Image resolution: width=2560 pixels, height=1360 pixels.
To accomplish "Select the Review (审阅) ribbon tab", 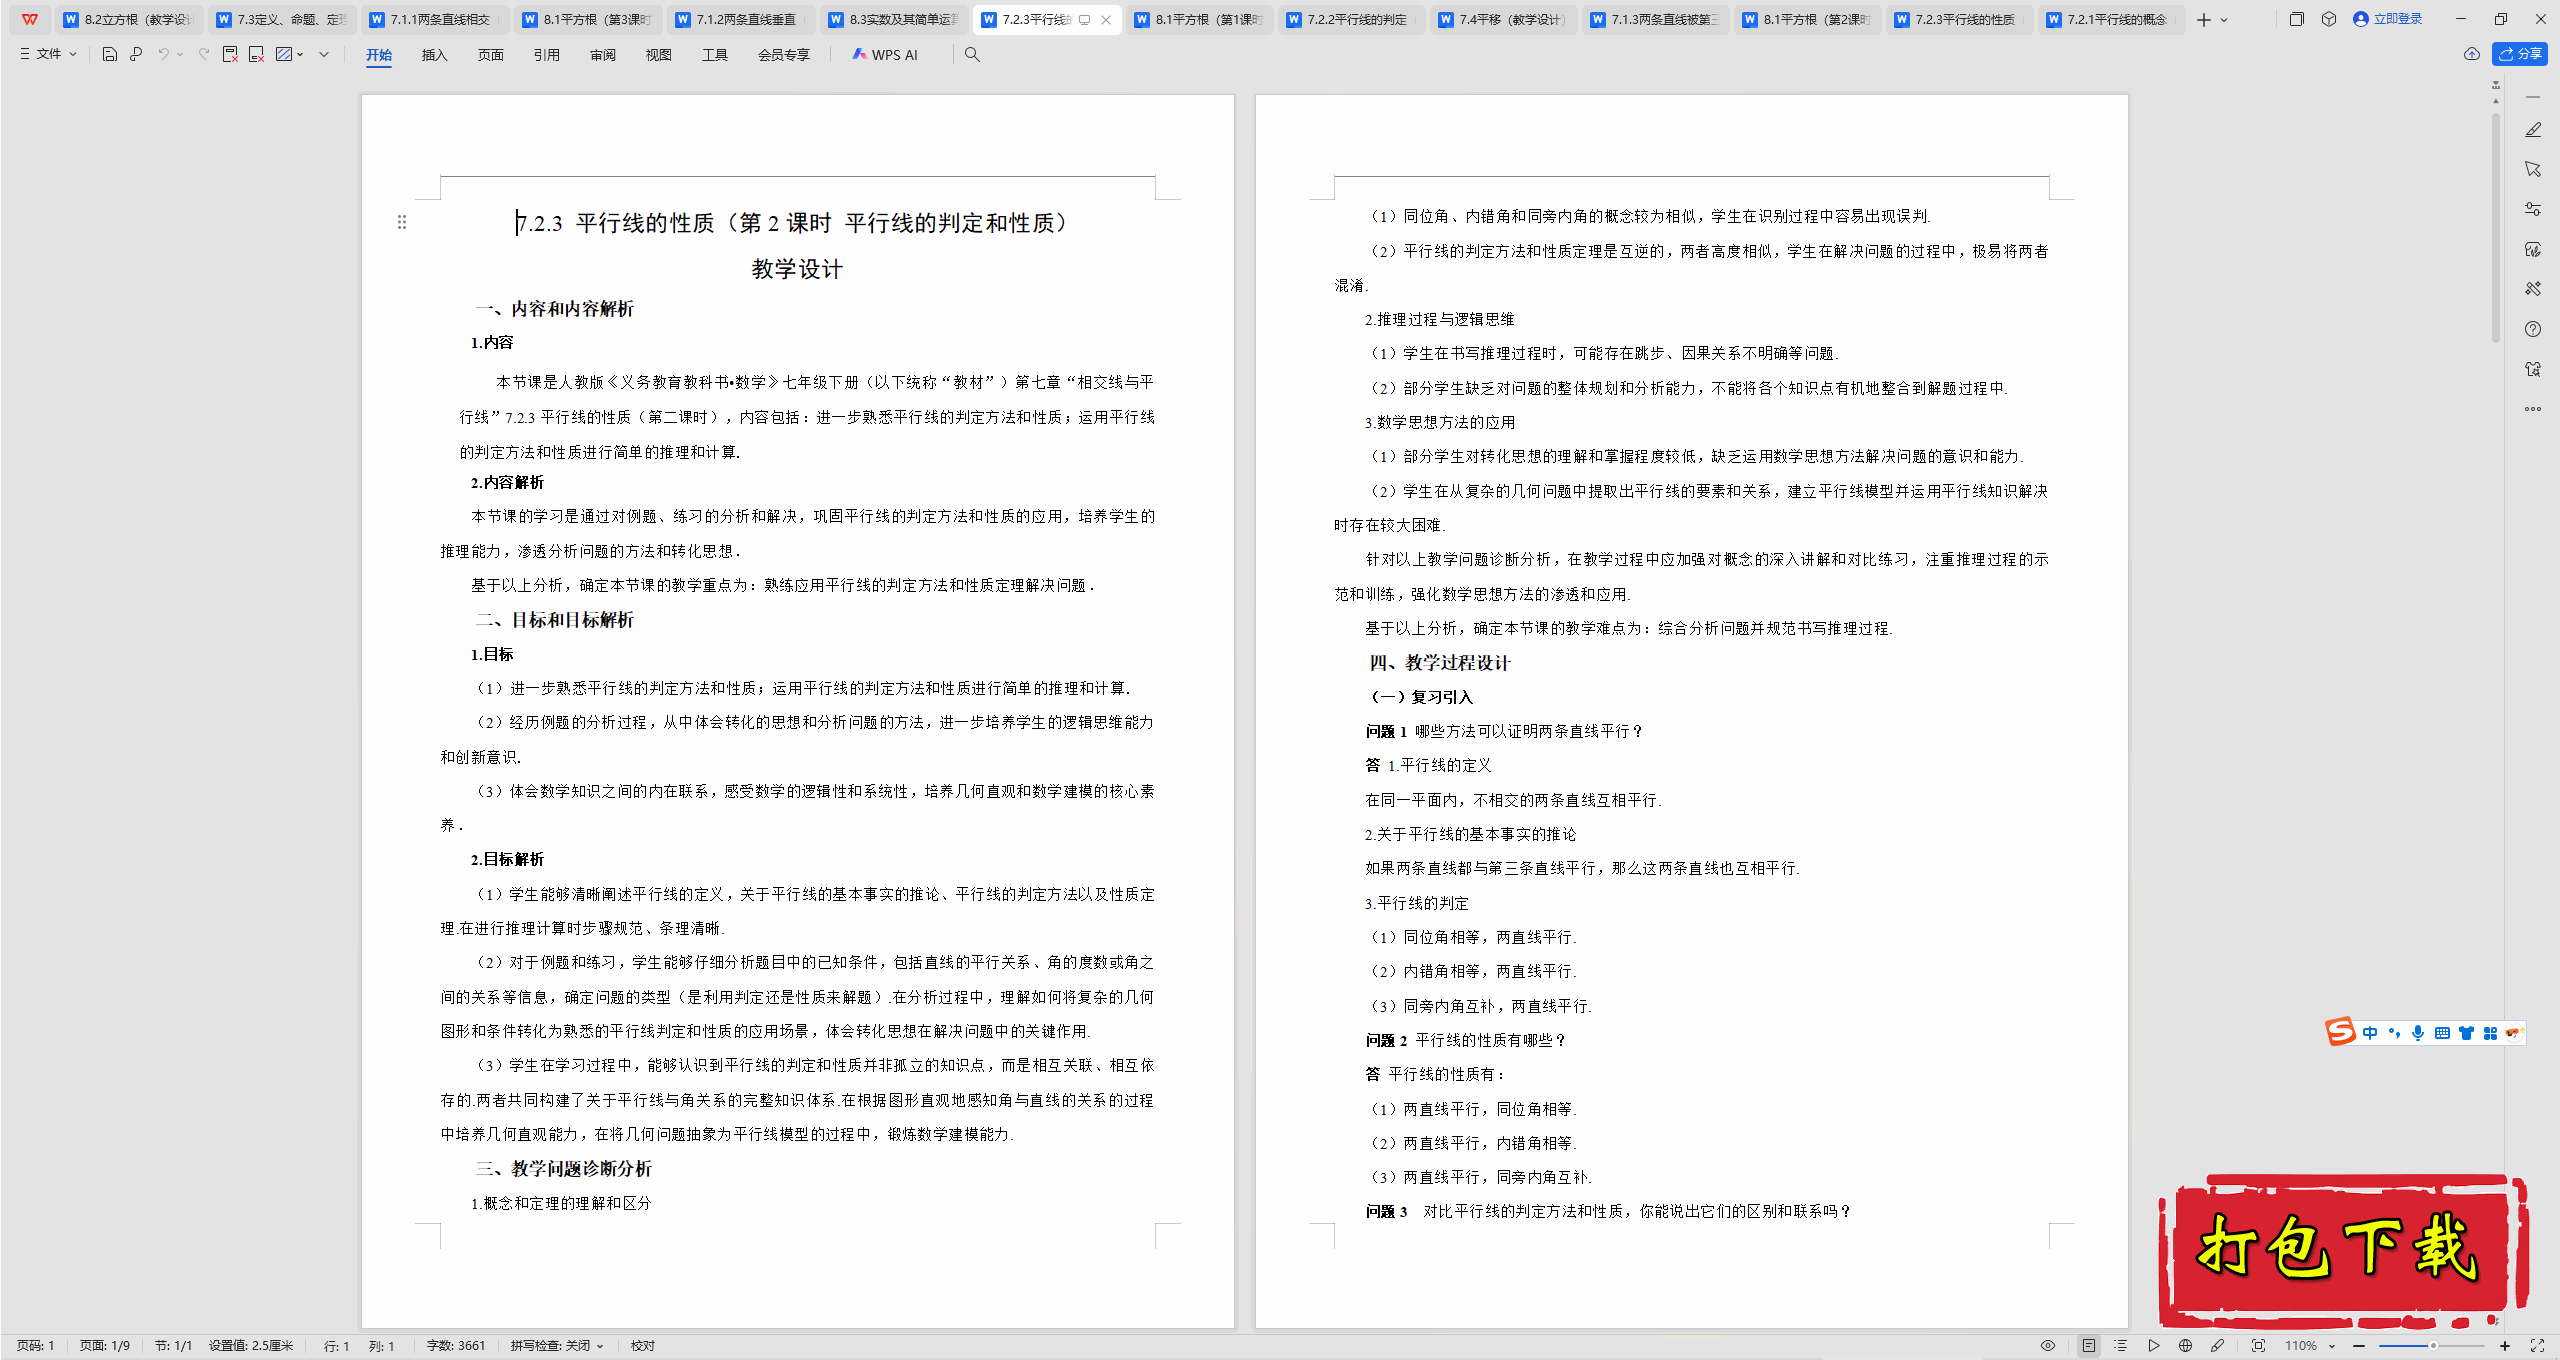I will [603, 55].
